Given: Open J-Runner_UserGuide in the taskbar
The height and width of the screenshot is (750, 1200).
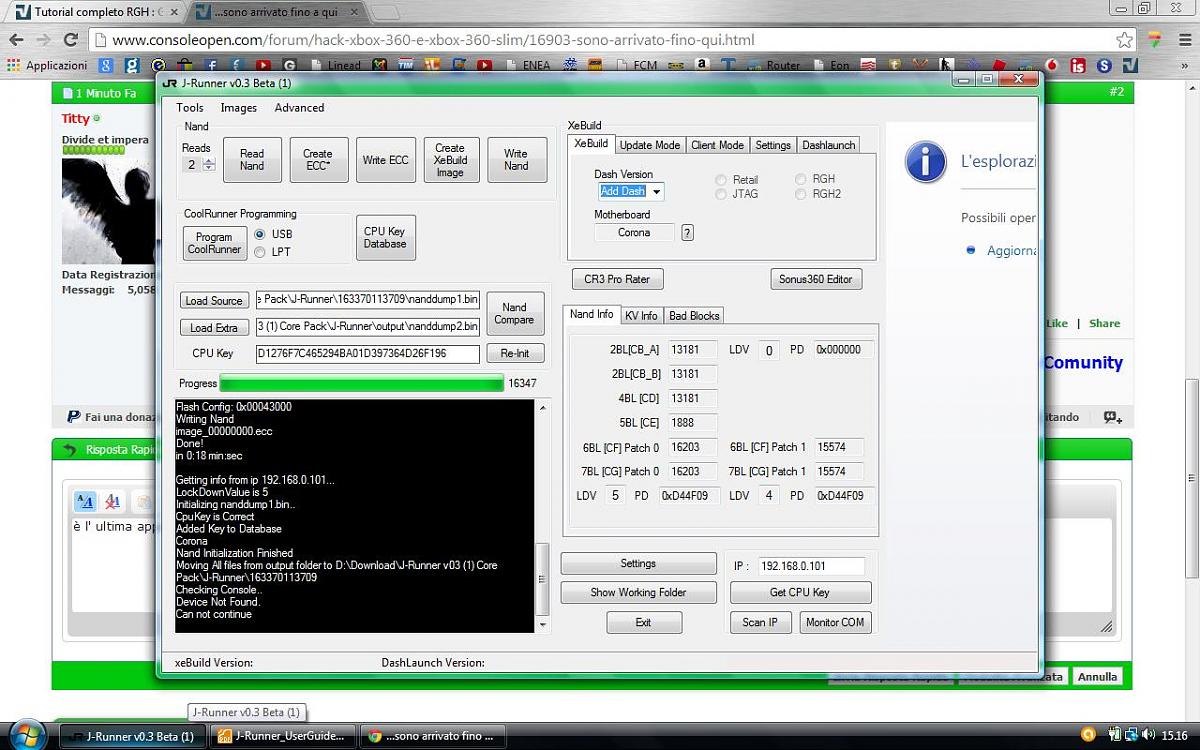Looking at the screenshot, I should (x=281, y=736).
